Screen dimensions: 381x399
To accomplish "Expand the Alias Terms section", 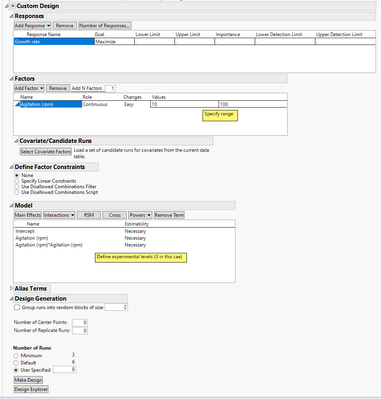I will click(x=12, y=288).
